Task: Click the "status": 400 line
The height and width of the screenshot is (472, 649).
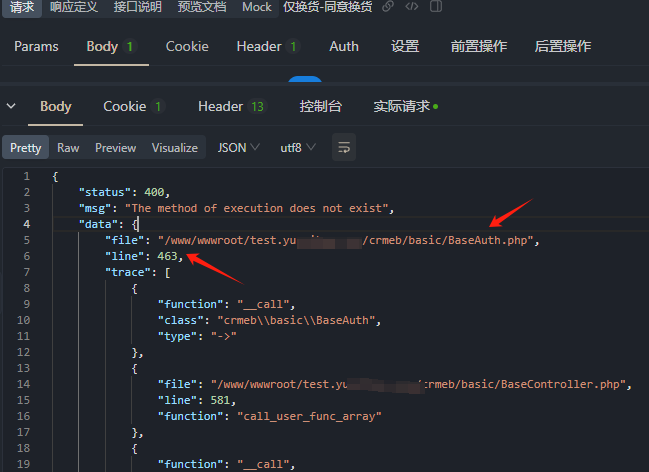Action: coord(124,192)
